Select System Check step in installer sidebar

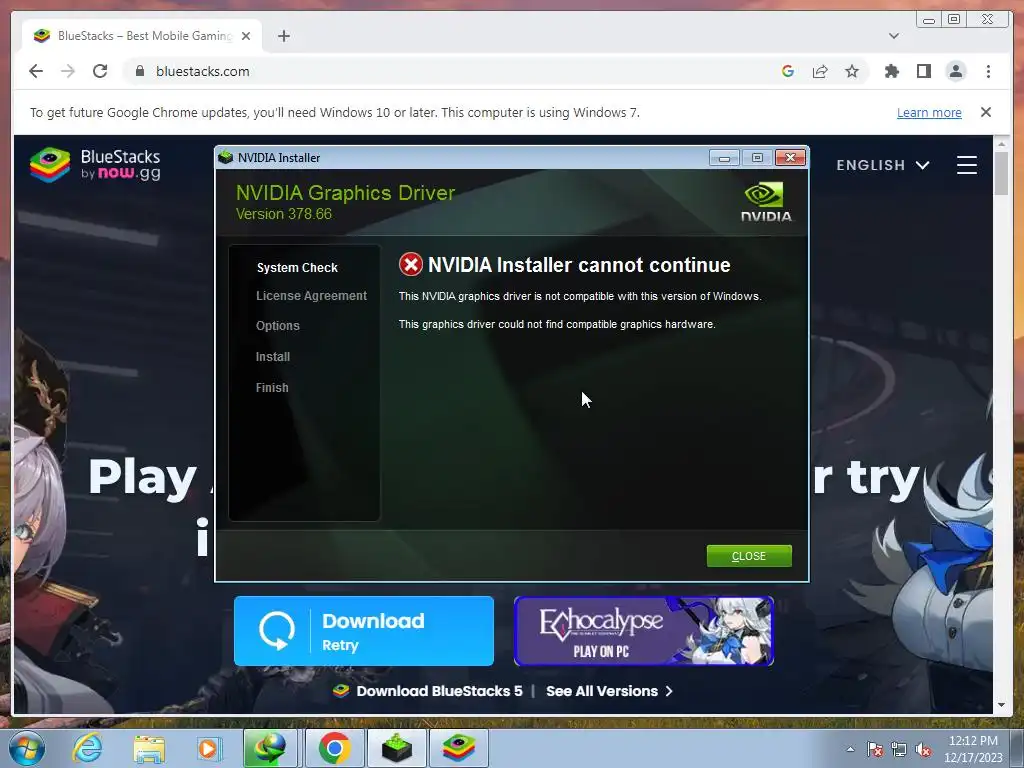pos(297,268)
